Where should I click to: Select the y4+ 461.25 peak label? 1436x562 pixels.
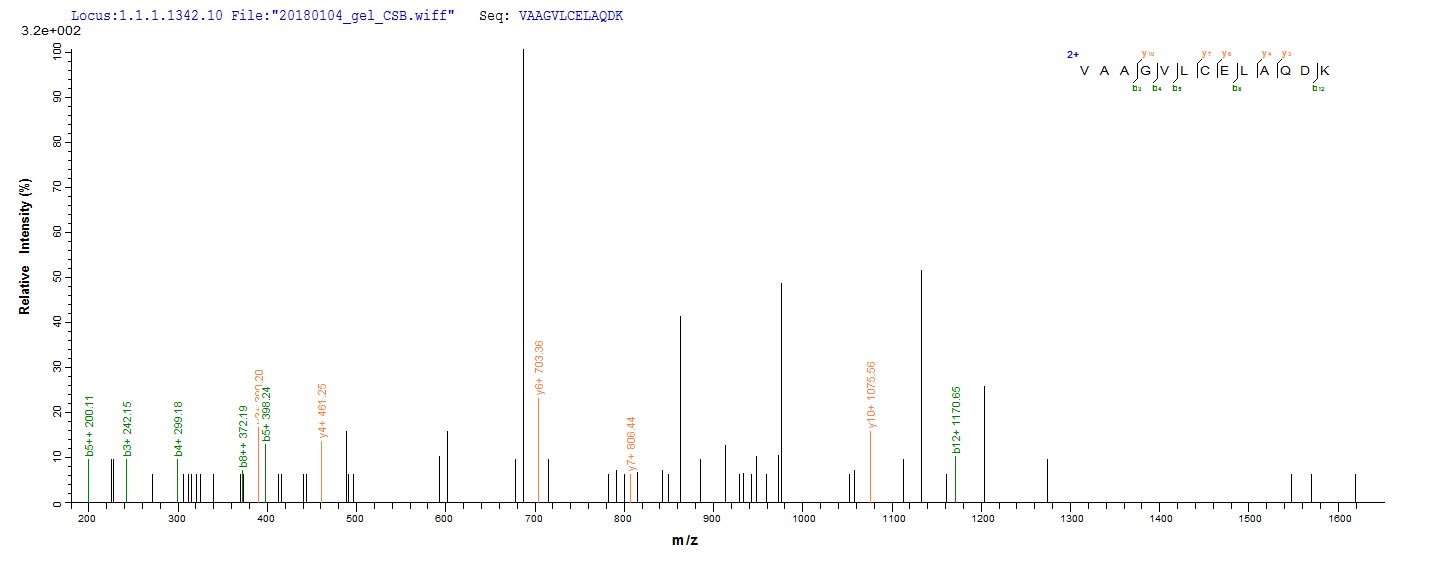pos(322,410)
